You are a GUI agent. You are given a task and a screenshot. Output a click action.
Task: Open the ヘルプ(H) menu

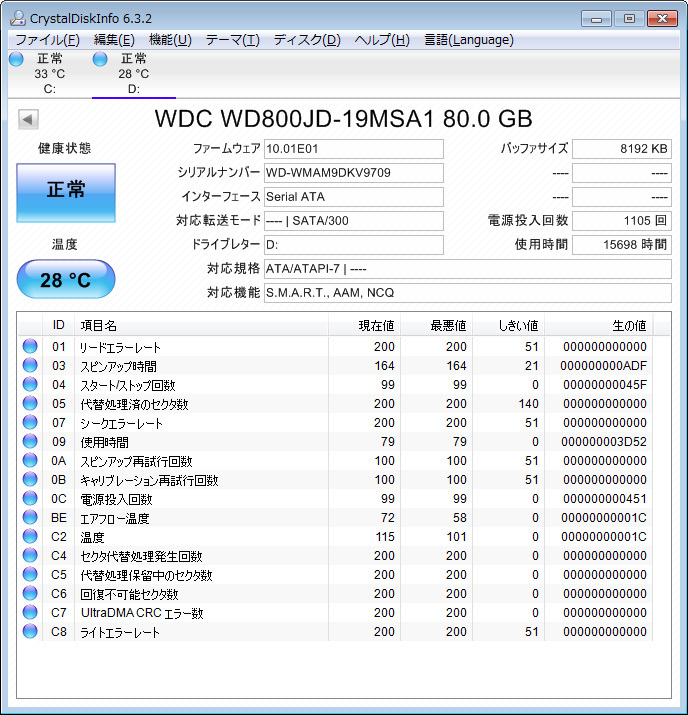click(x=382, y=40)
